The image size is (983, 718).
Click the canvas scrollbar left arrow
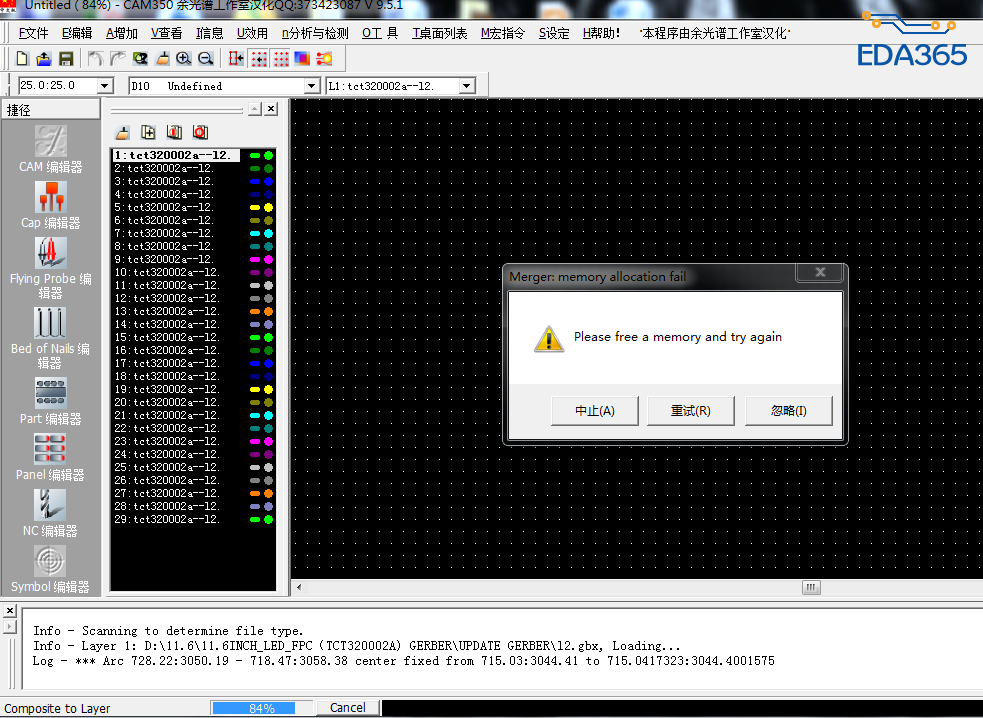(x=299, y=588)
